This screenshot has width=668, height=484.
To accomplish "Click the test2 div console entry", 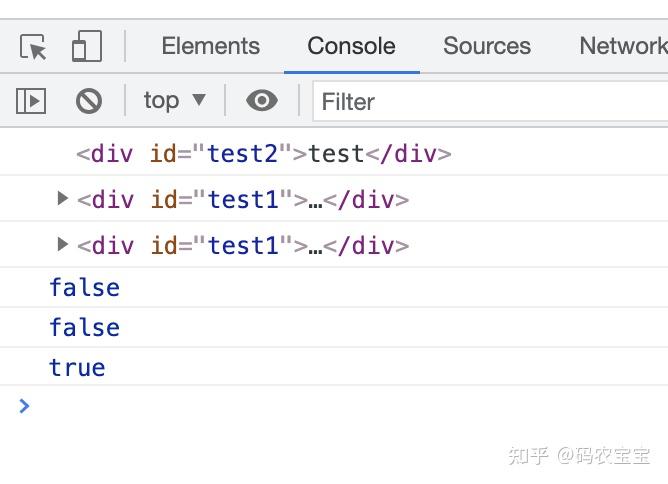I will coord(264,154).
